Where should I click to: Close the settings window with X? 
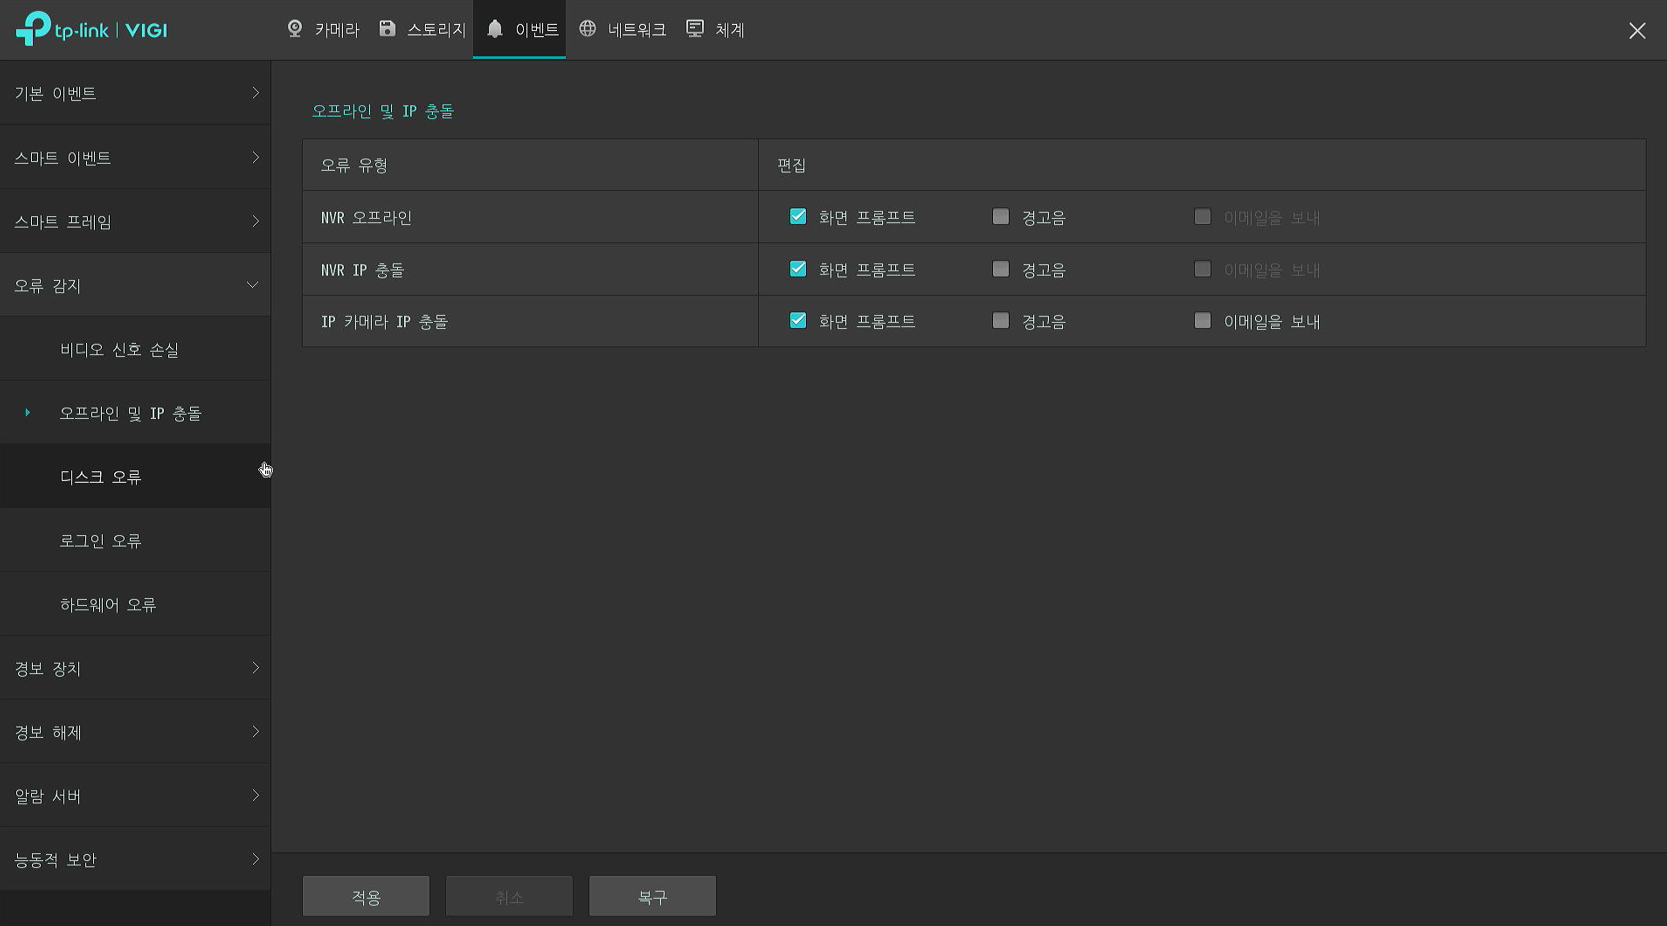click(x=1636, y=31)
